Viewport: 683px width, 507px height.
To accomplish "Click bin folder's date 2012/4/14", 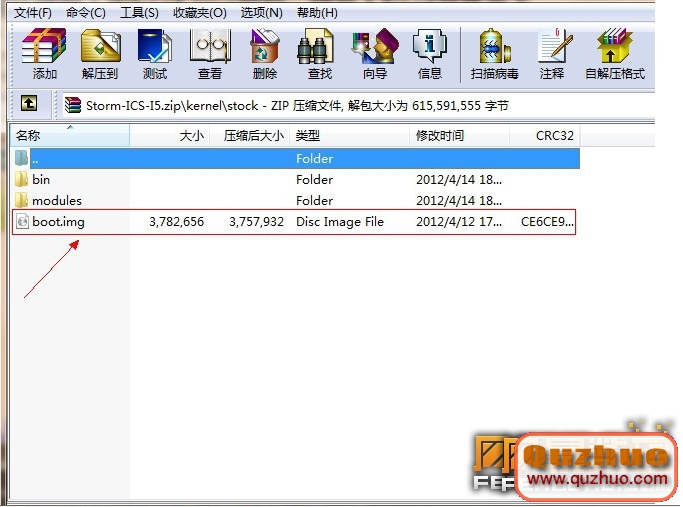I will click(459, 179).
